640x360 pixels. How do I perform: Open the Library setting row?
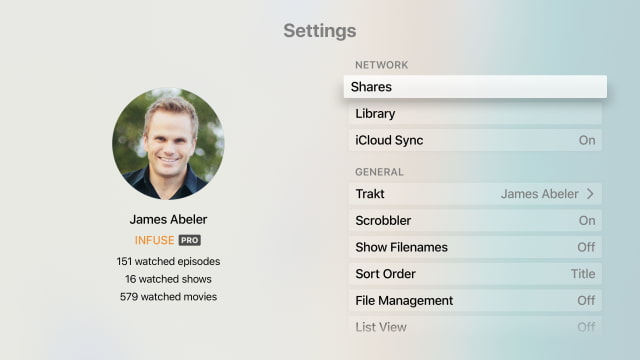pos(475,113)
